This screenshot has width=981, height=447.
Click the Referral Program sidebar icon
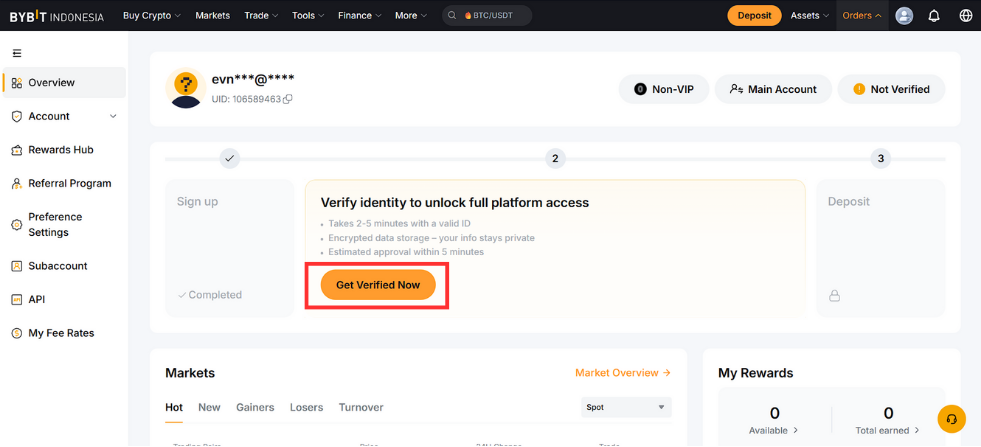[x=17, y=183]
